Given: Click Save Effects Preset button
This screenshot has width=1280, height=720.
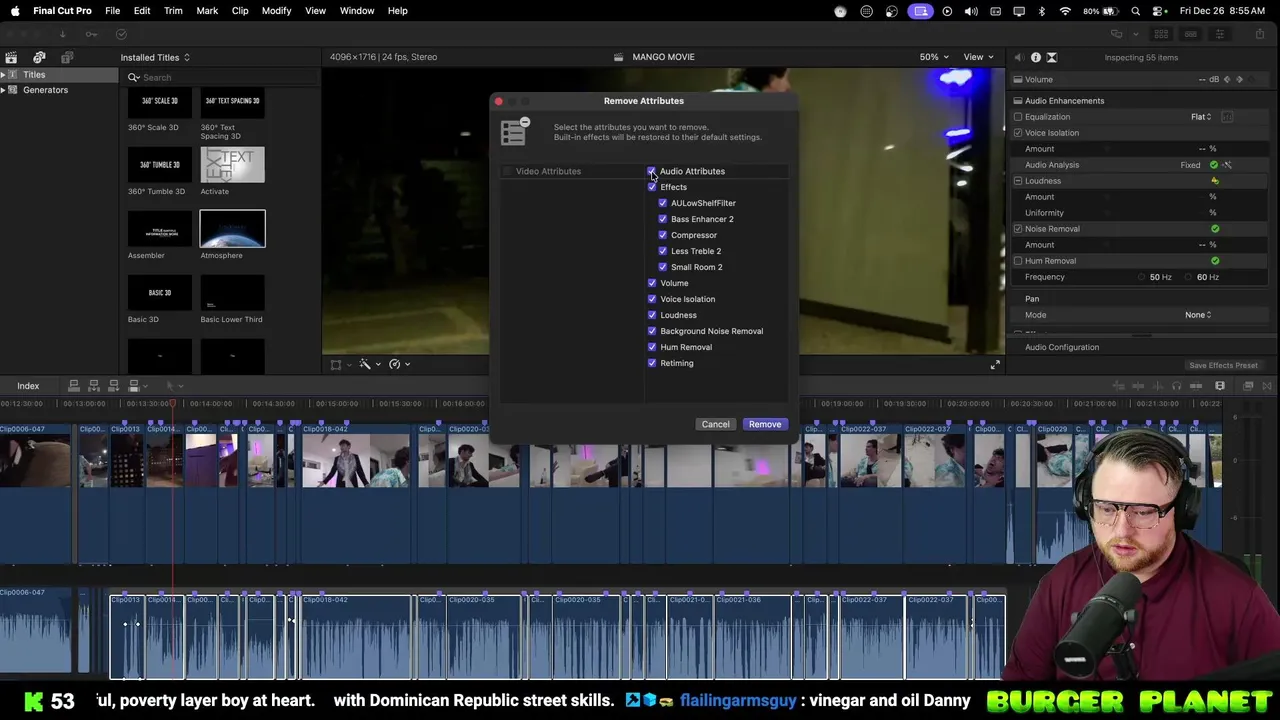Looking at the screenshot, I should [1223, 365].
